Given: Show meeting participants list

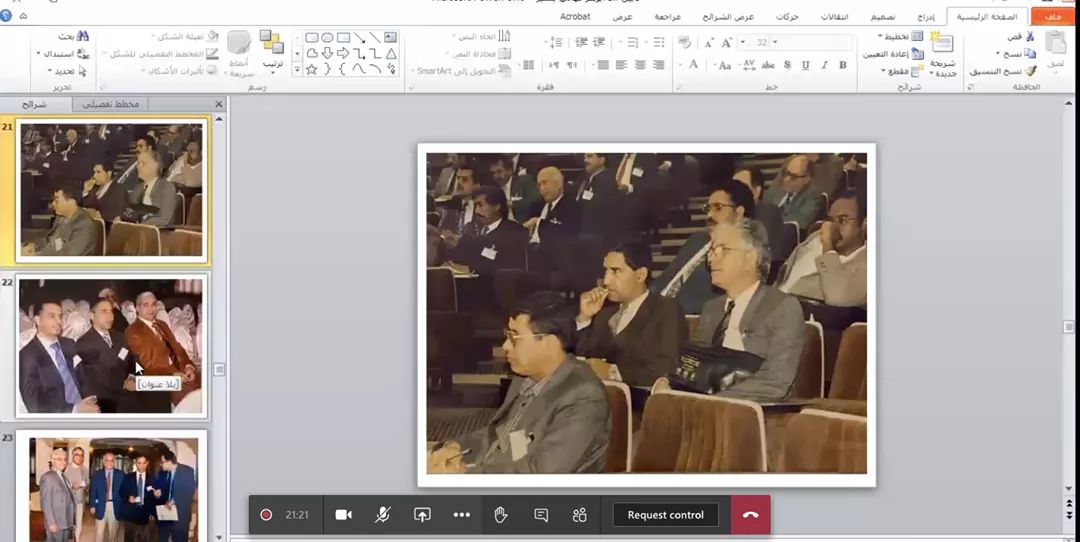Looking at the screenshot, I should pyautogui.click(x=580, y=515).
